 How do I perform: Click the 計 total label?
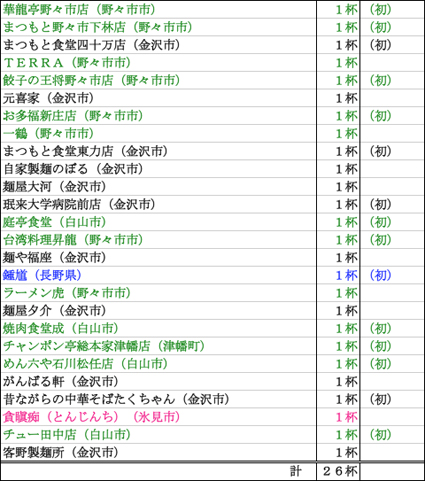296,471
